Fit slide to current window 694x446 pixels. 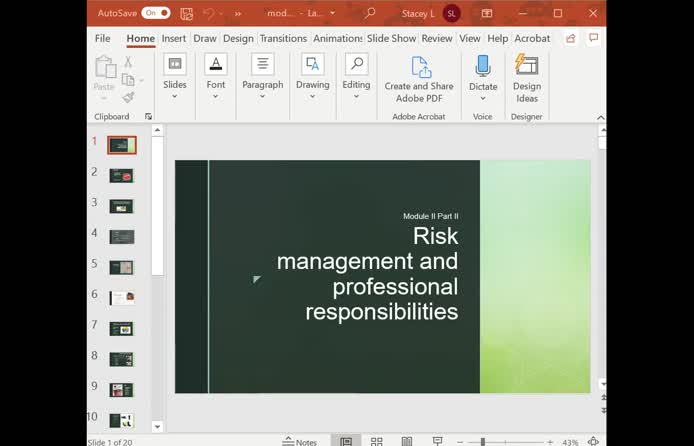[x=594, y=441]
